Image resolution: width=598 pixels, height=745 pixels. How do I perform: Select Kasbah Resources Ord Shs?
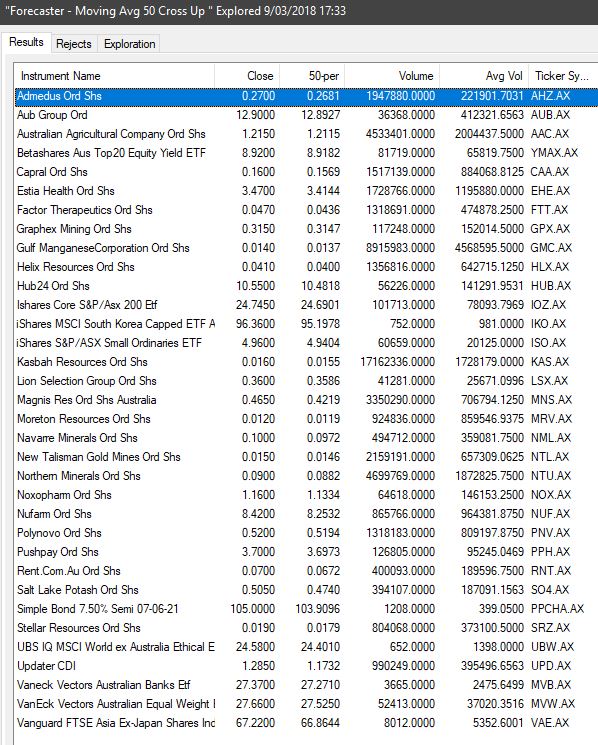click(306, 362)
